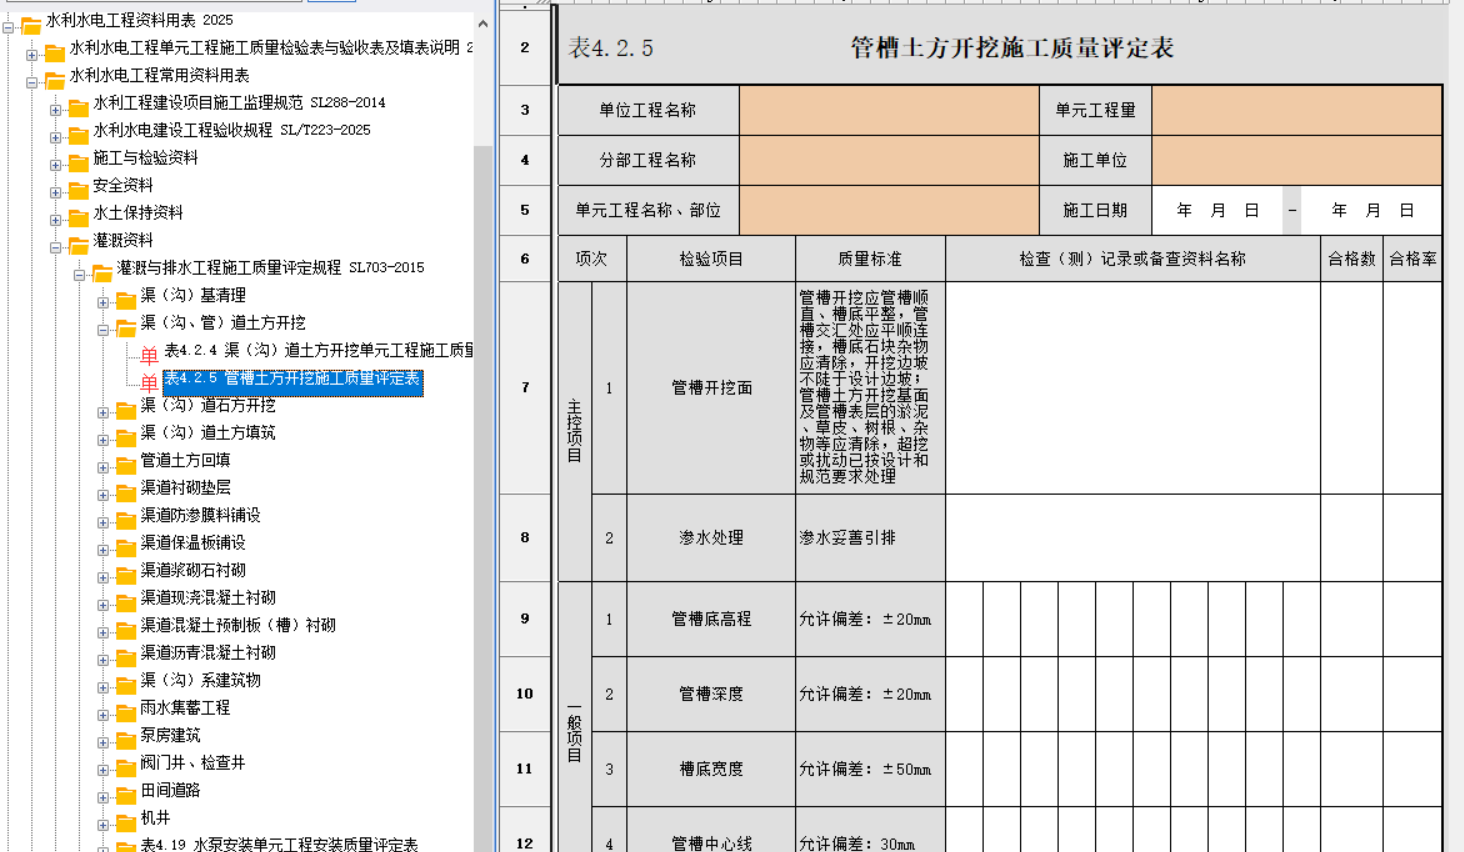
Task: Click the folder icon of 安全资料
Action: click(x=79, y=190)
